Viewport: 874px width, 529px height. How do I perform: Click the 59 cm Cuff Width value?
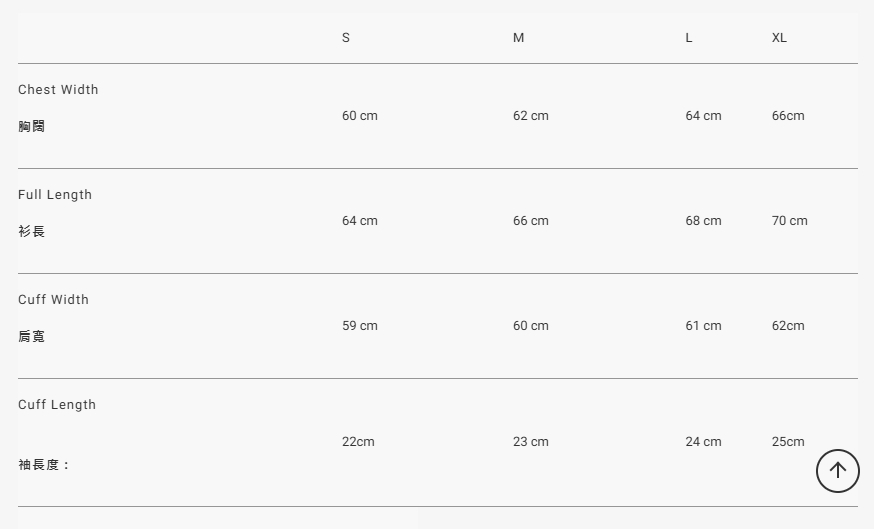[360, 326]
